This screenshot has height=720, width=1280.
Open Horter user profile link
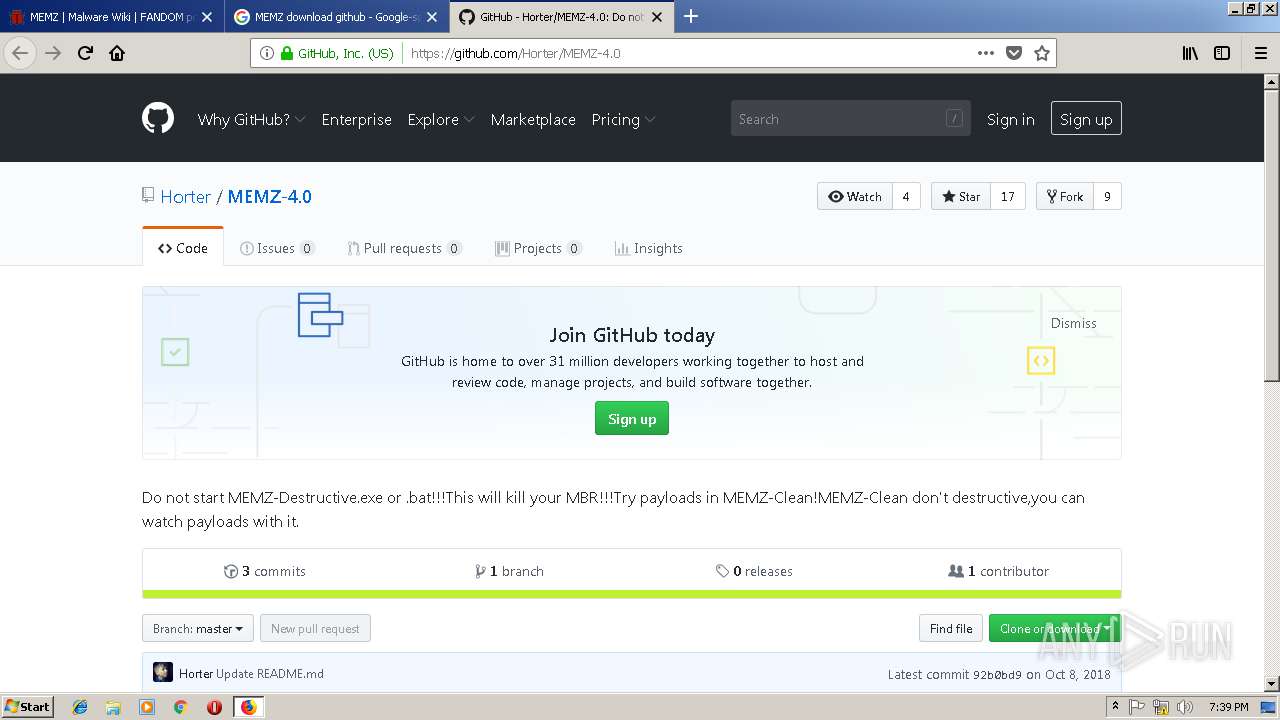[x=186, y=197]
